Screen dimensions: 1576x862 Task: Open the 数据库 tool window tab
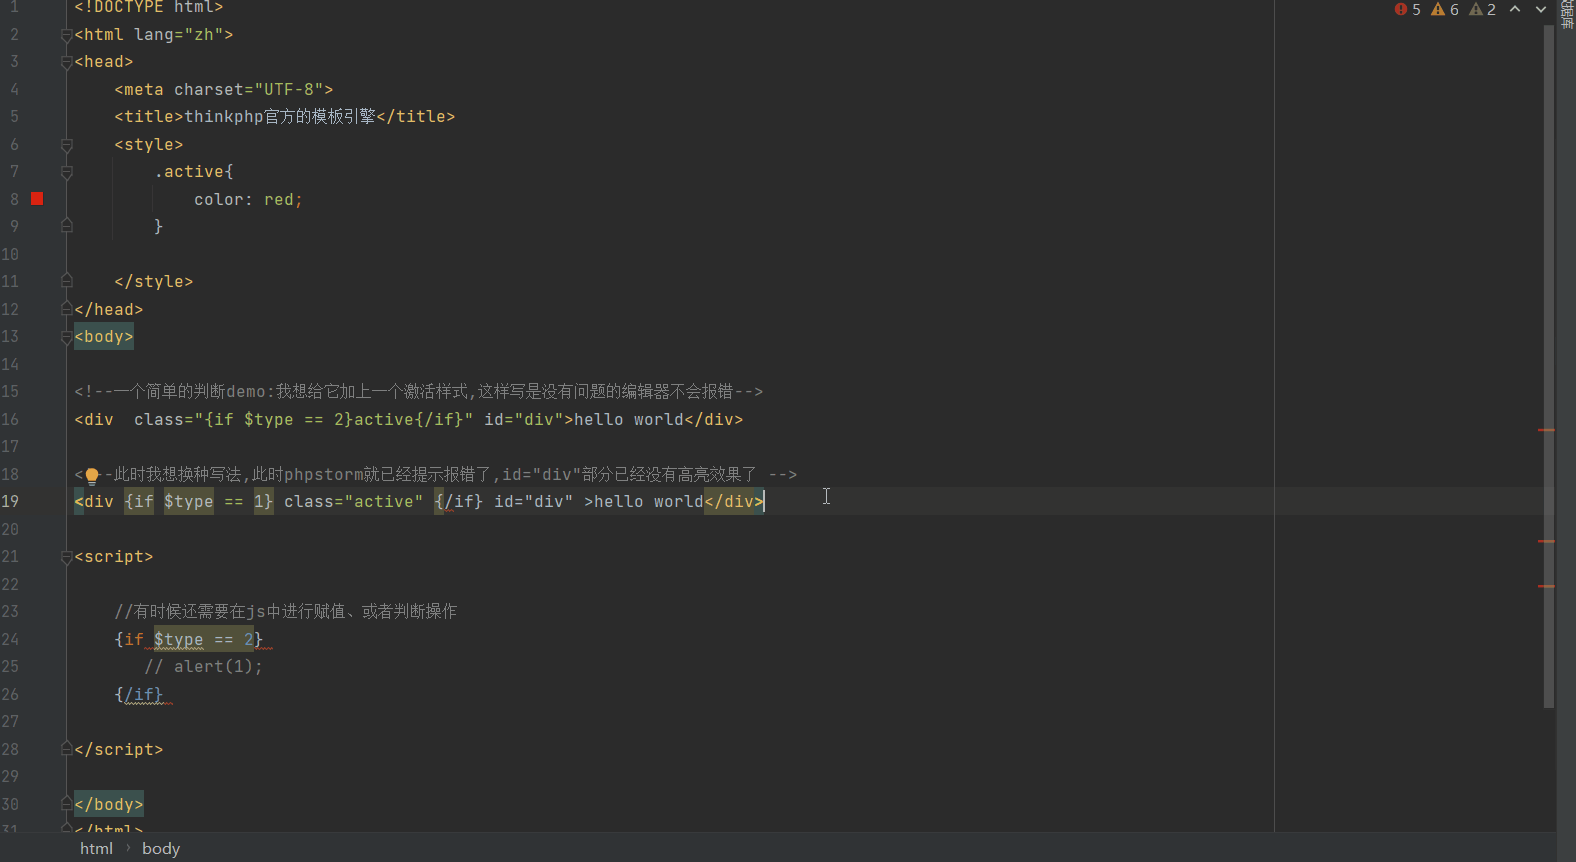1567,14
